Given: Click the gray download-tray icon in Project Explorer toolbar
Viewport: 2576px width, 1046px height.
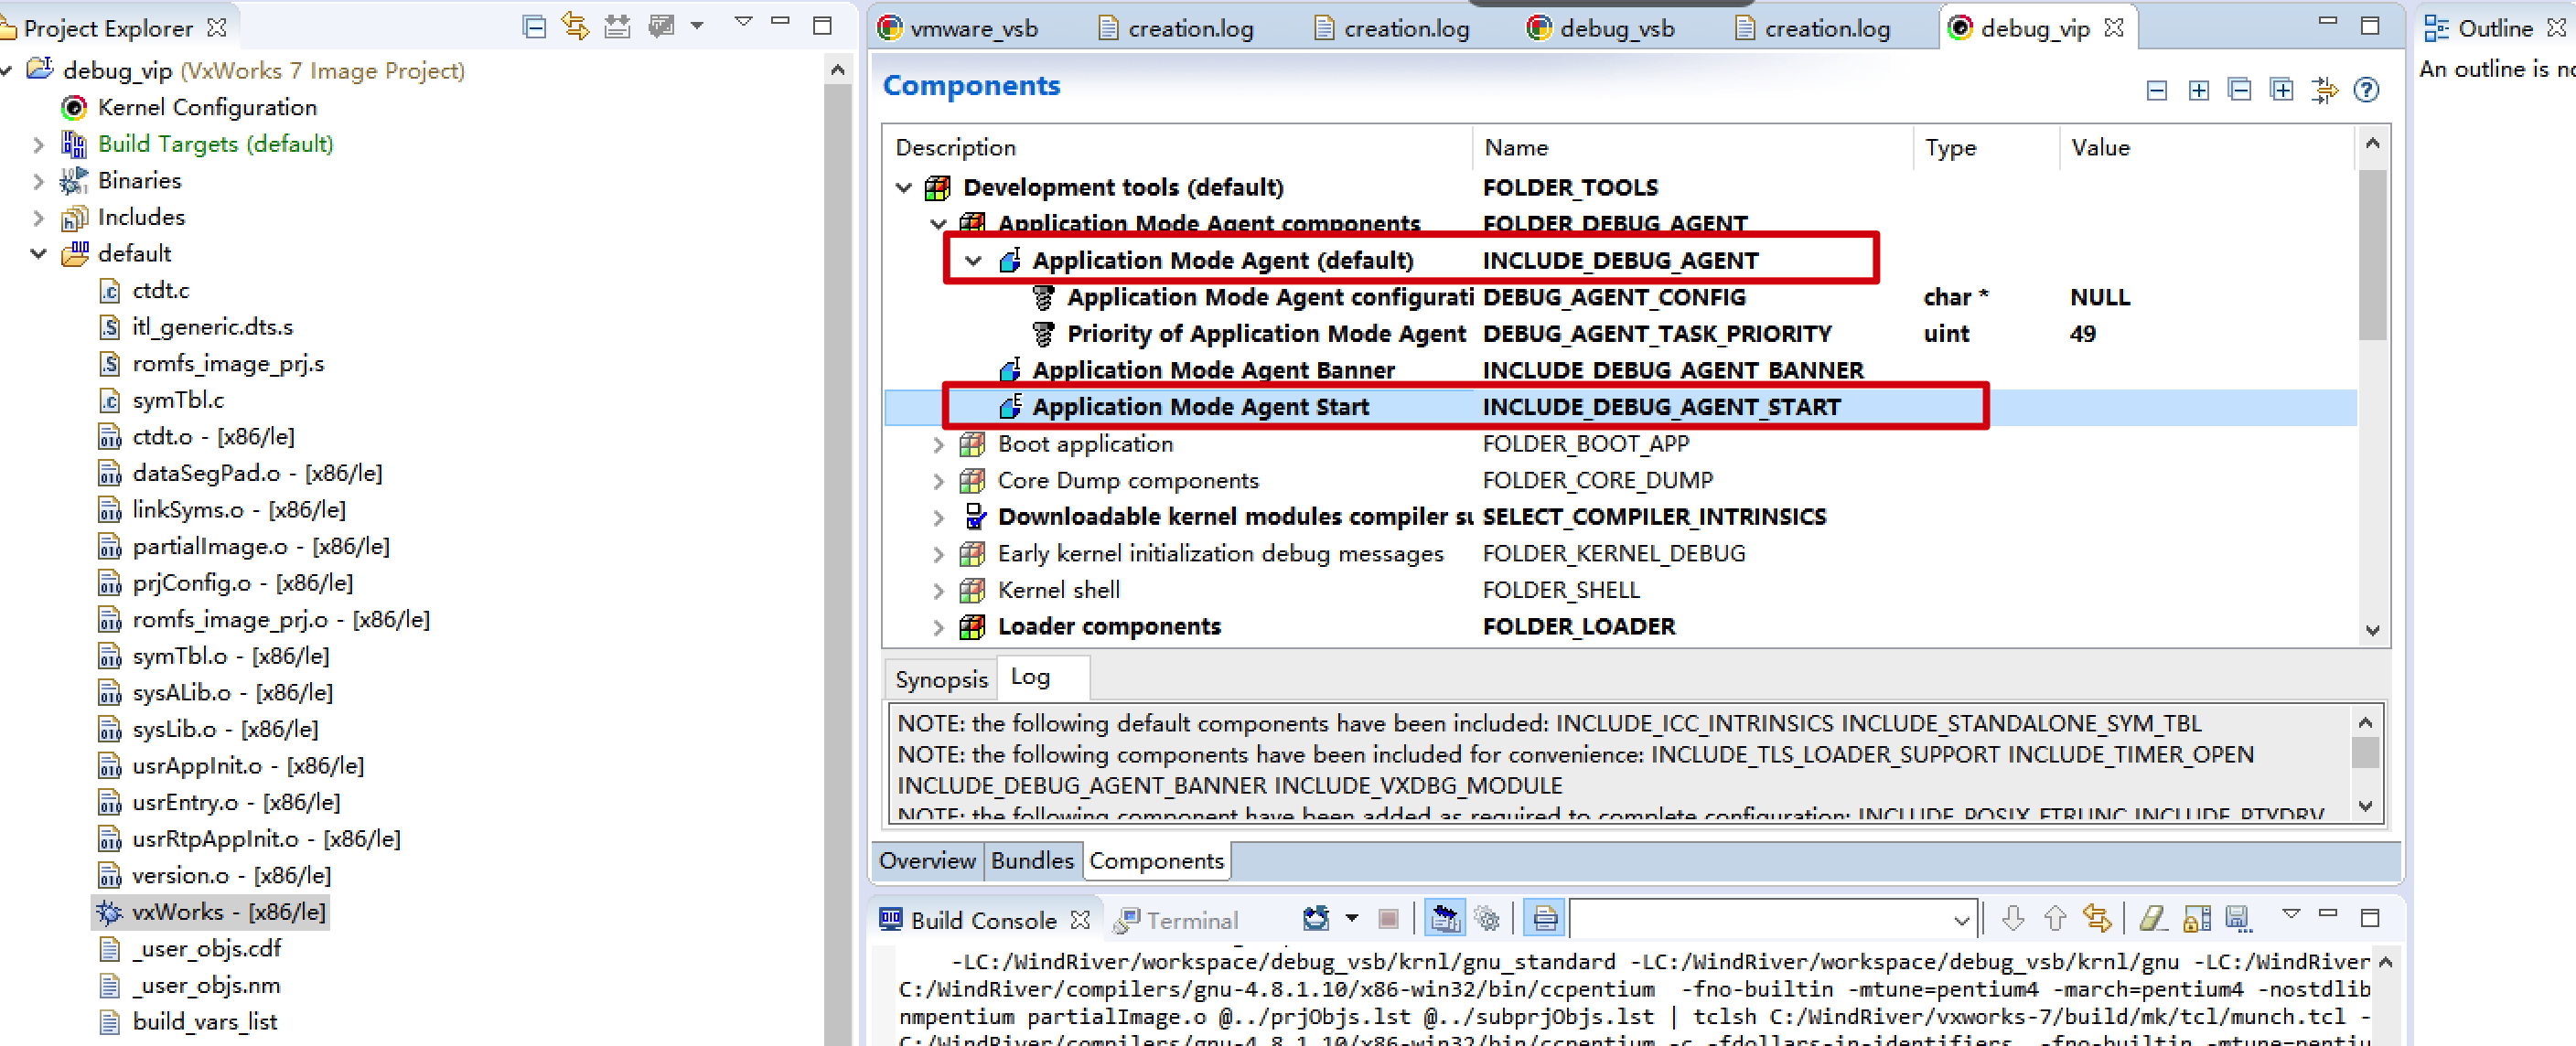Looking at the screenshot, I should [618, 27].
